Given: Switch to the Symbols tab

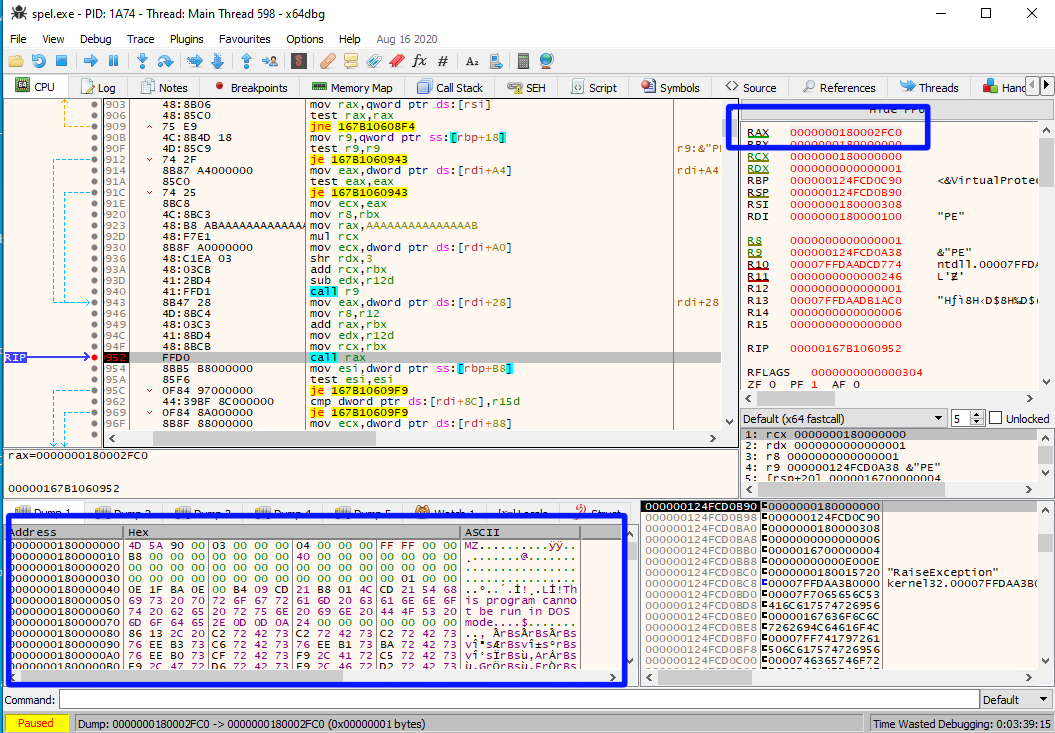Looking at the screenshot, I should pyautogui.click(x=670, y=88).
